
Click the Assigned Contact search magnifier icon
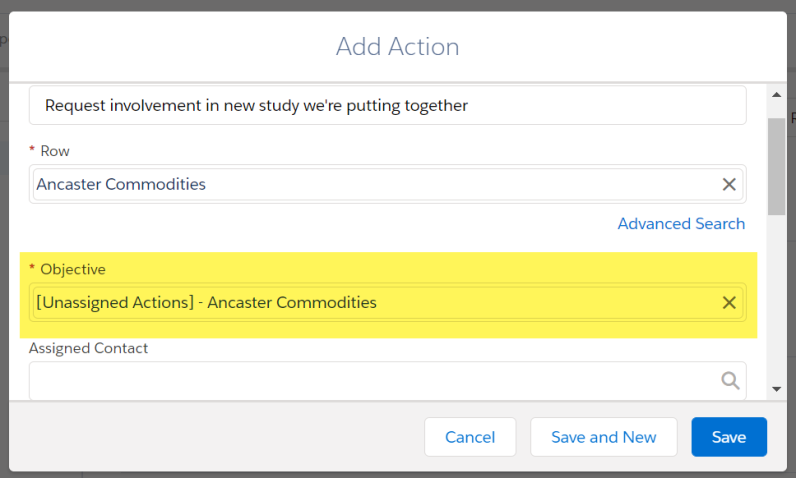[x=730, y=380]
